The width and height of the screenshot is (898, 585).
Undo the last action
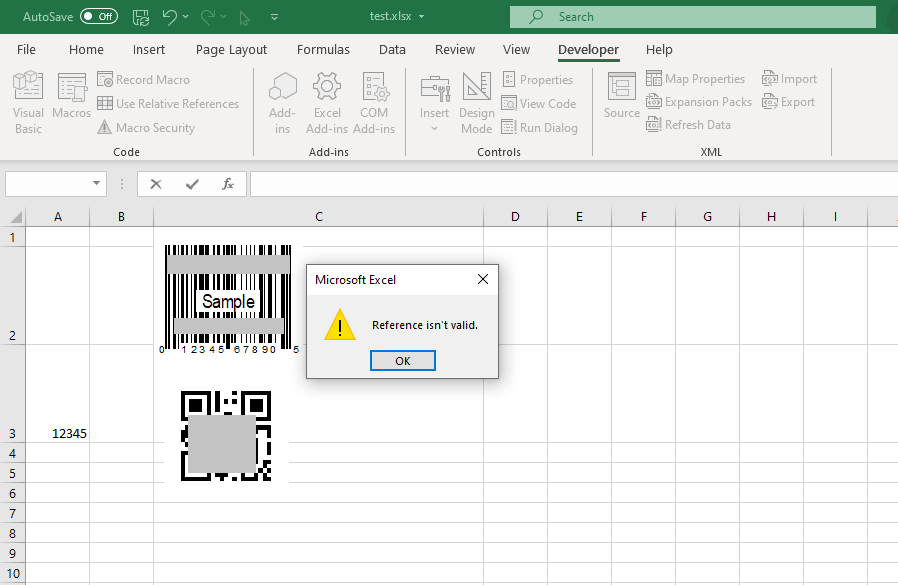point(169,17)
